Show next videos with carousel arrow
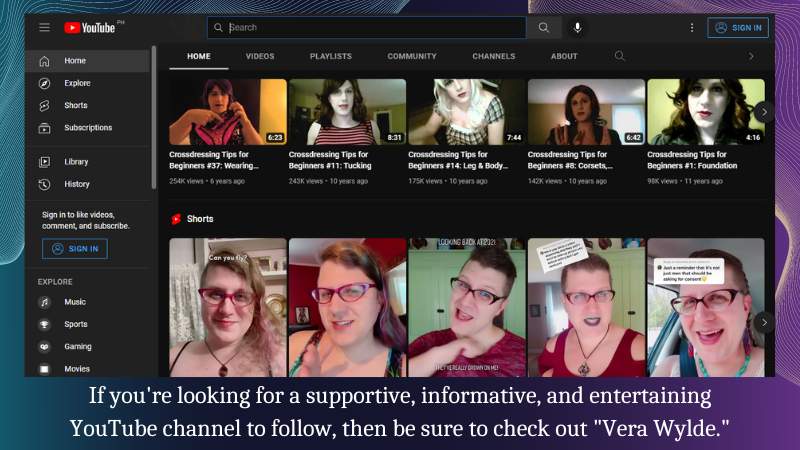This screenshot has width=800, height=450. pos(764,112)
